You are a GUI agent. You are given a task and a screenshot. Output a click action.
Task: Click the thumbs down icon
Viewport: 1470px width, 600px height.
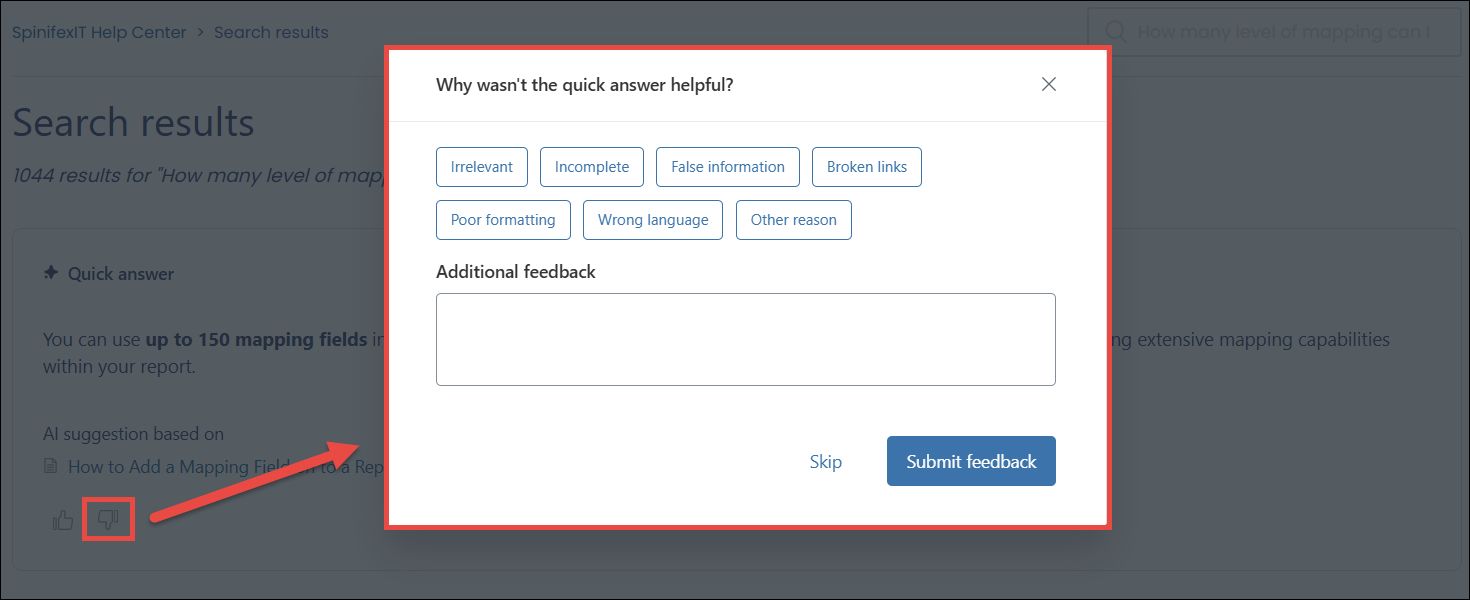[x=108, y=519]
